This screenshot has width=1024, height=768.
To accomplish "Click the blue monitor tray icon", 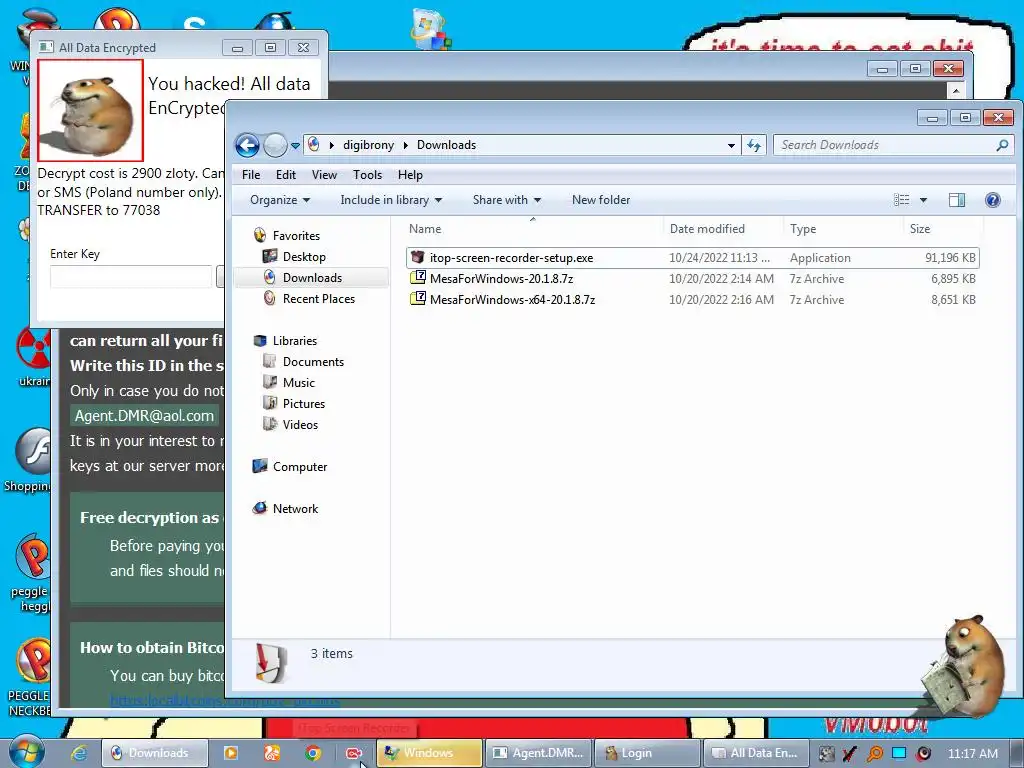I will tap(899, 753).
